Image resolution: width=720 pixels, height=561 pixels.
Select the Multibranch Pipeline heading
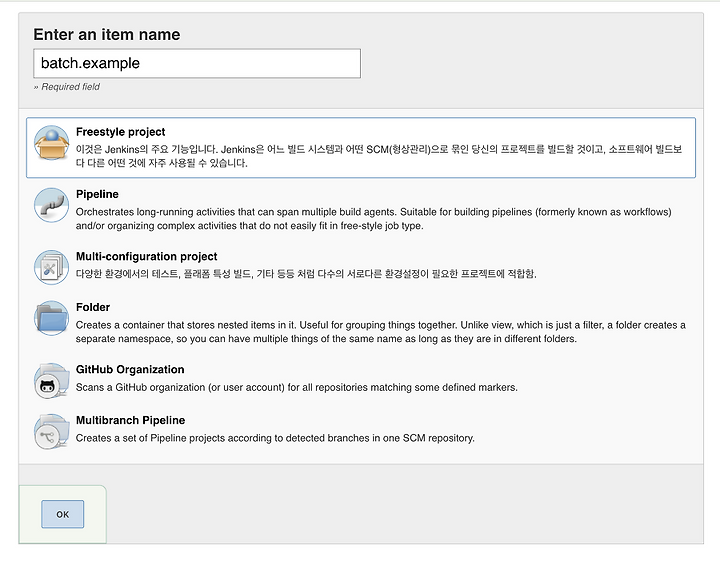click(x=130, y=420)
